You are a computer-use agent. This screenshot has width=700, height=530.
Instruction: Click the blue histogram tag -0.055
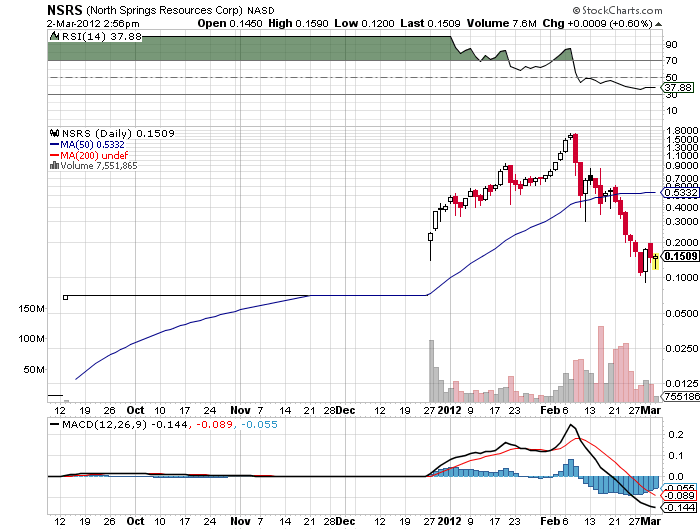[x=679, y=487]
